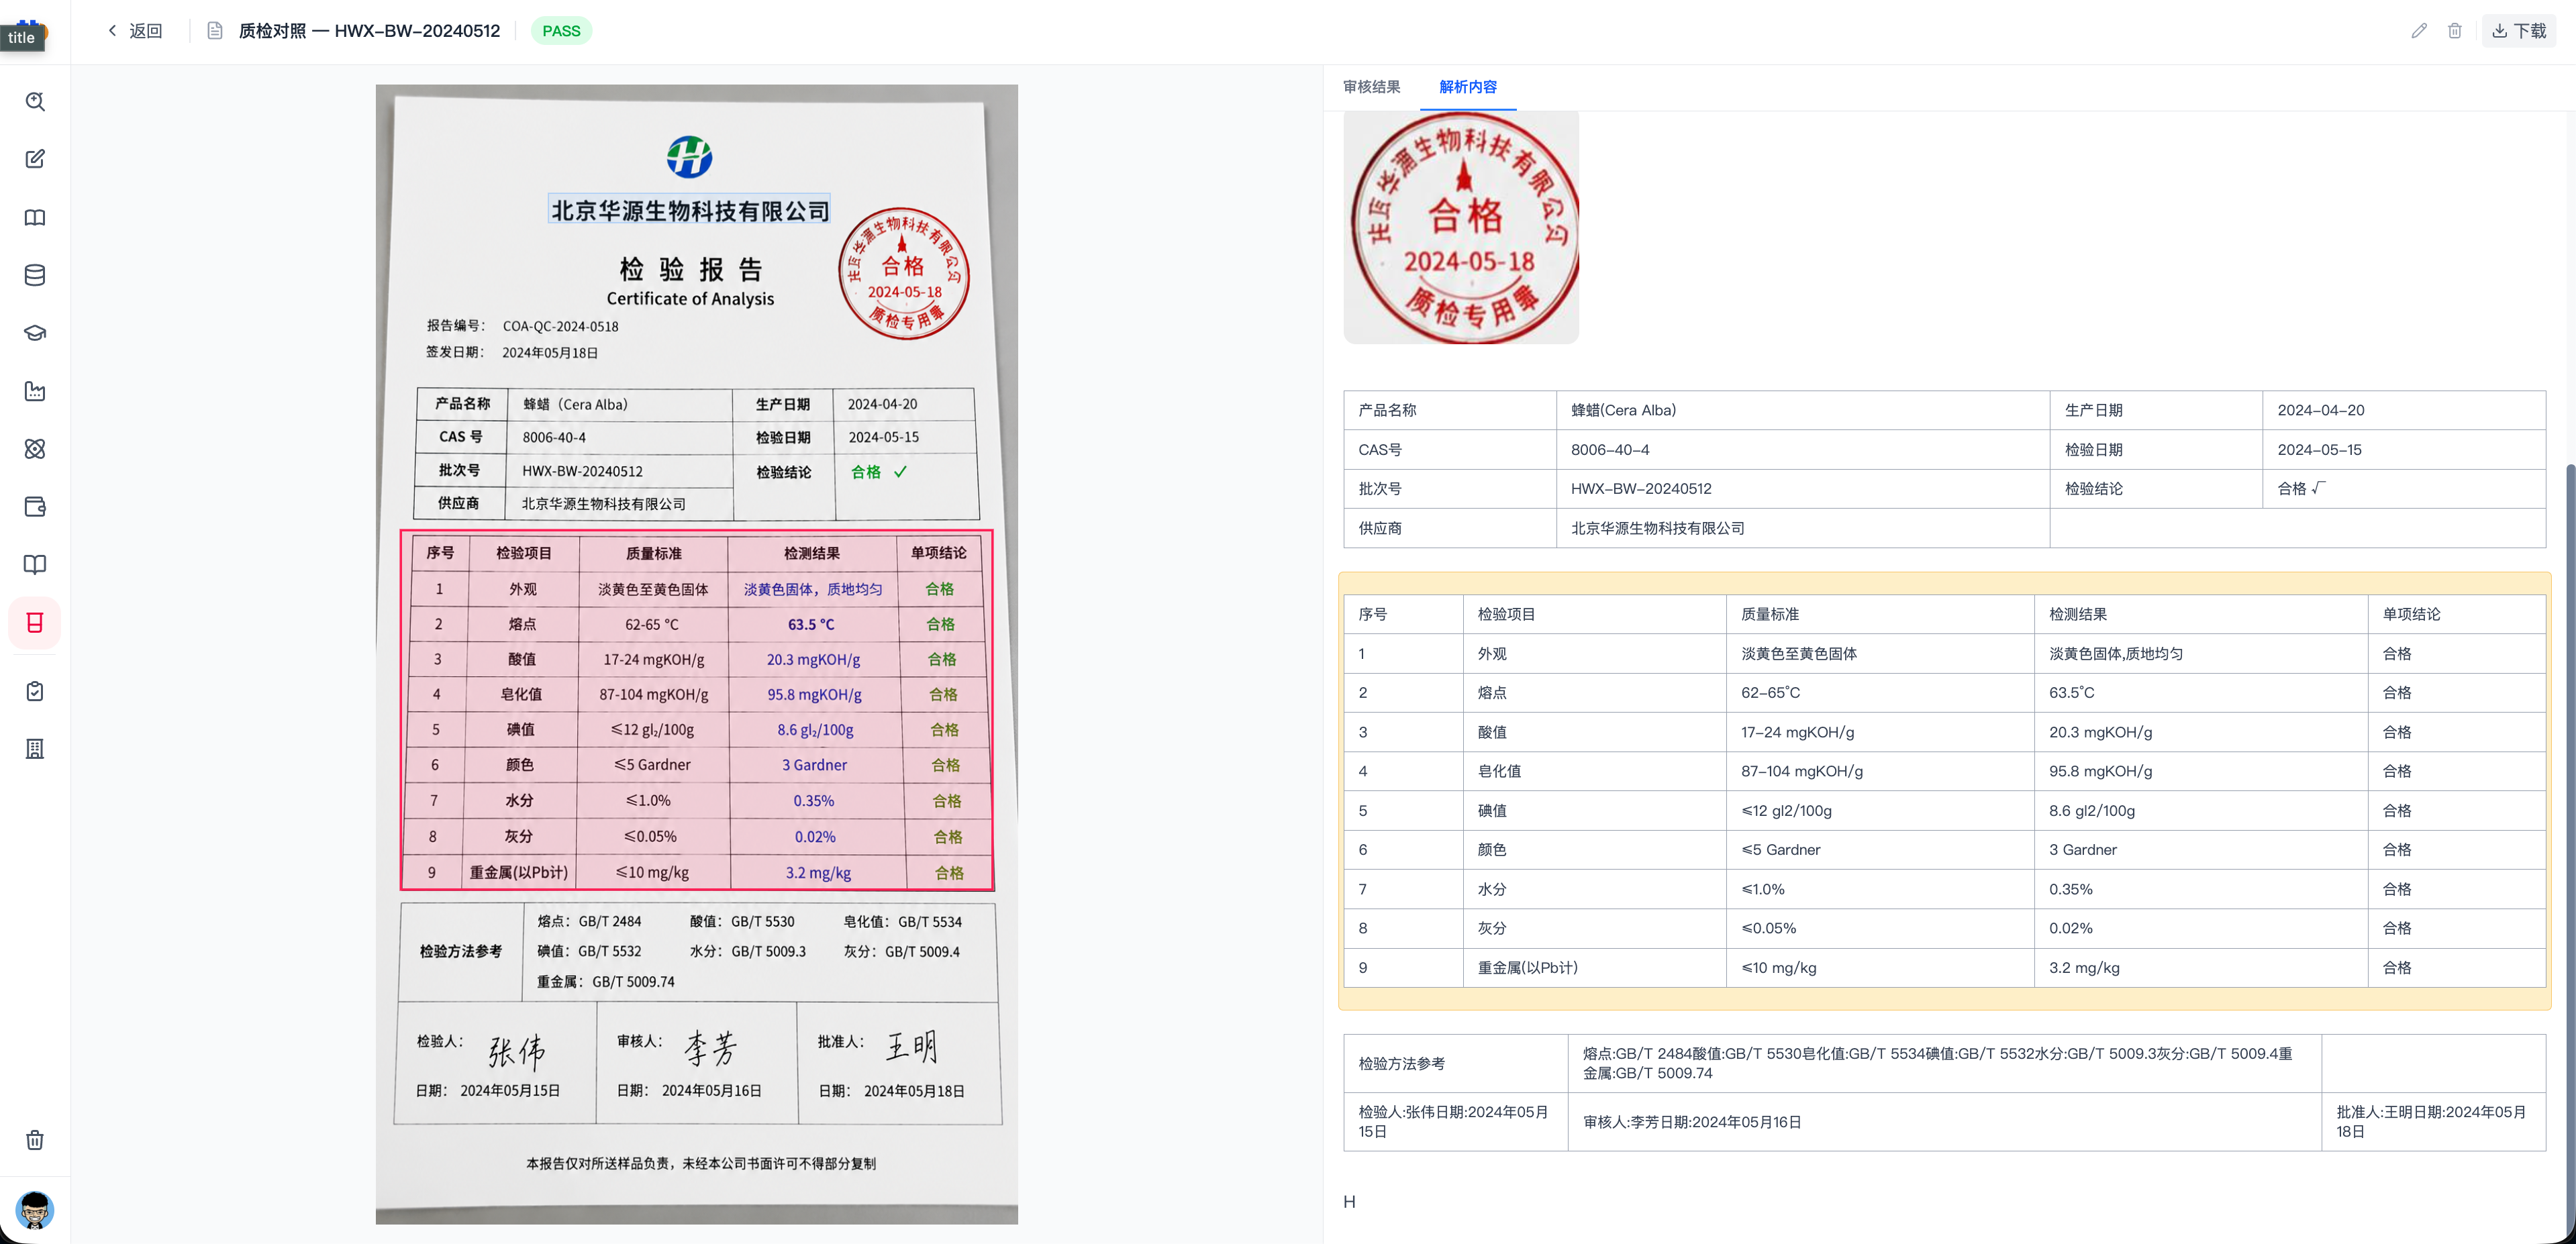Open the search sparkle icon in sidebar

coord(35,101)
